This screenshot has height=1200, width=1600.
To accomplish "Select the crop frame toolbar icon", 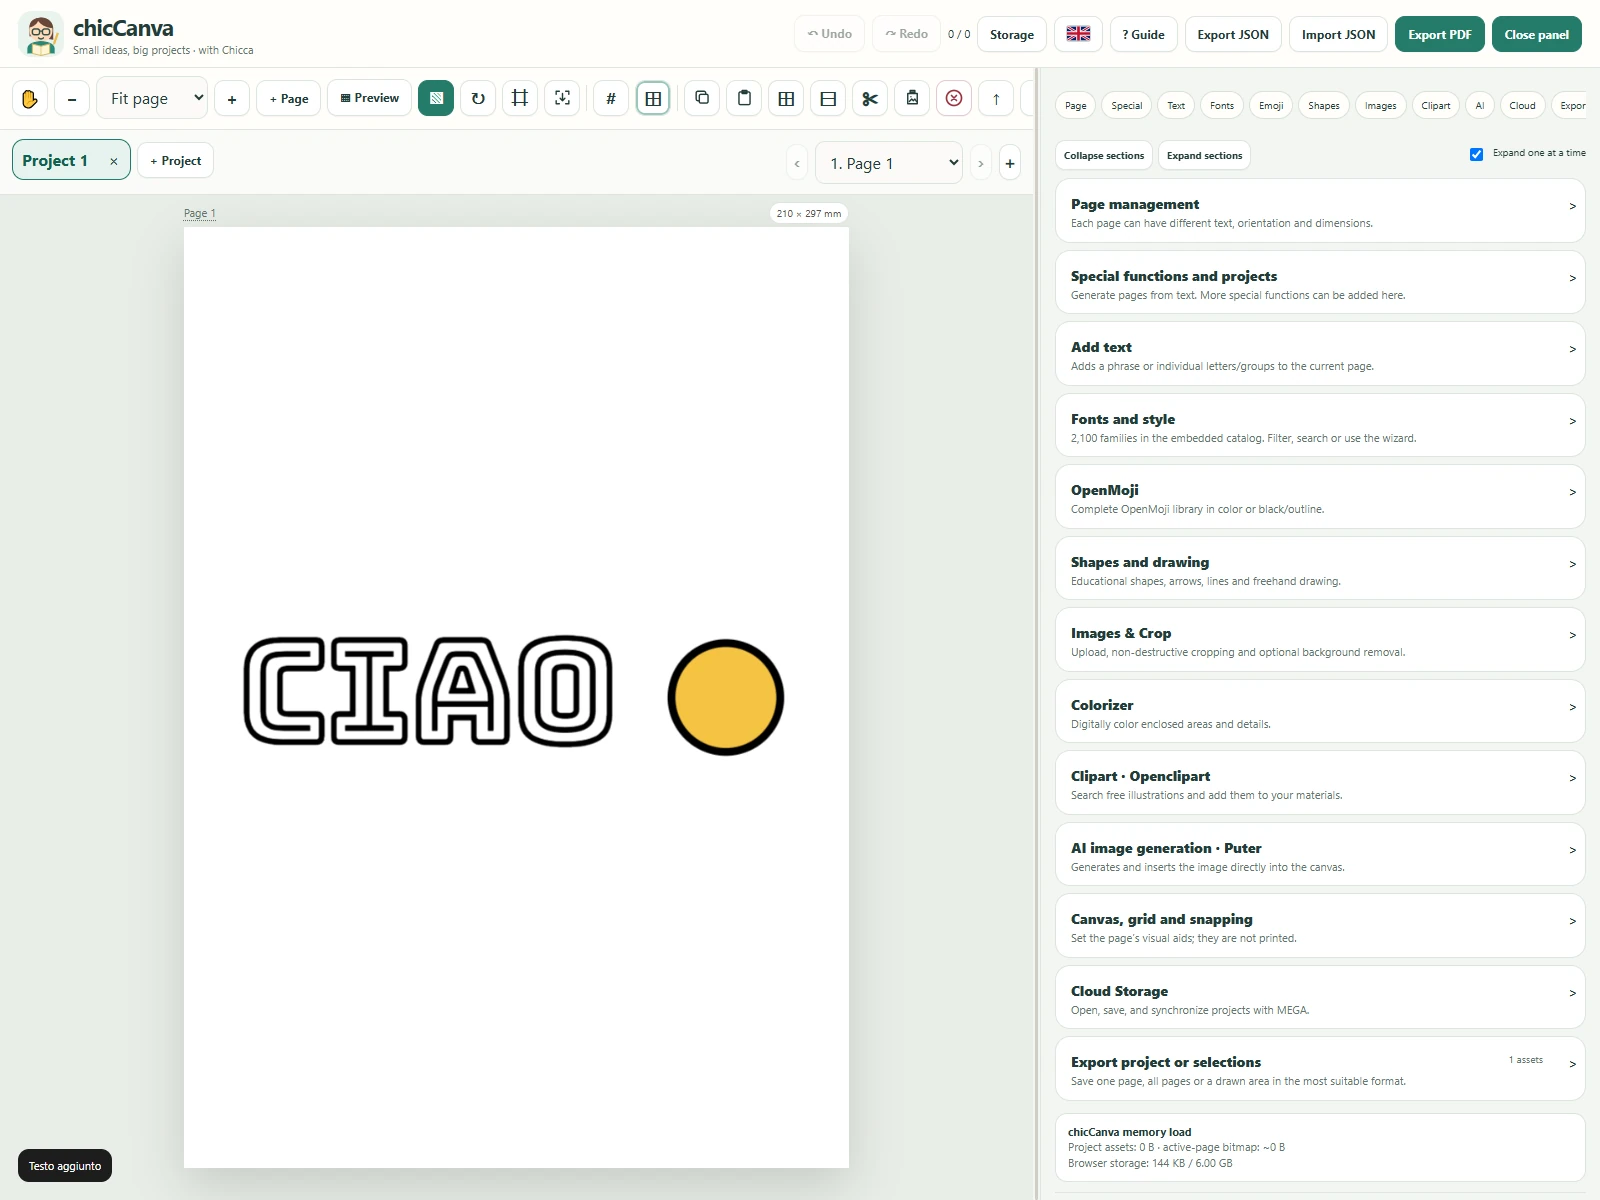I will tap(520, 98).
